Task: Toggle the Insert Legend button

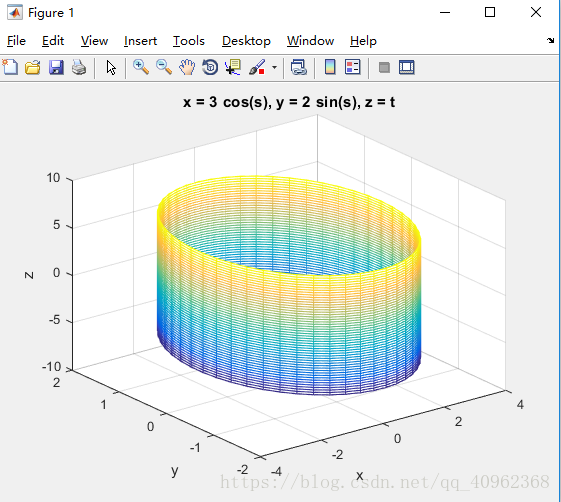Action: tap(353, 67)
